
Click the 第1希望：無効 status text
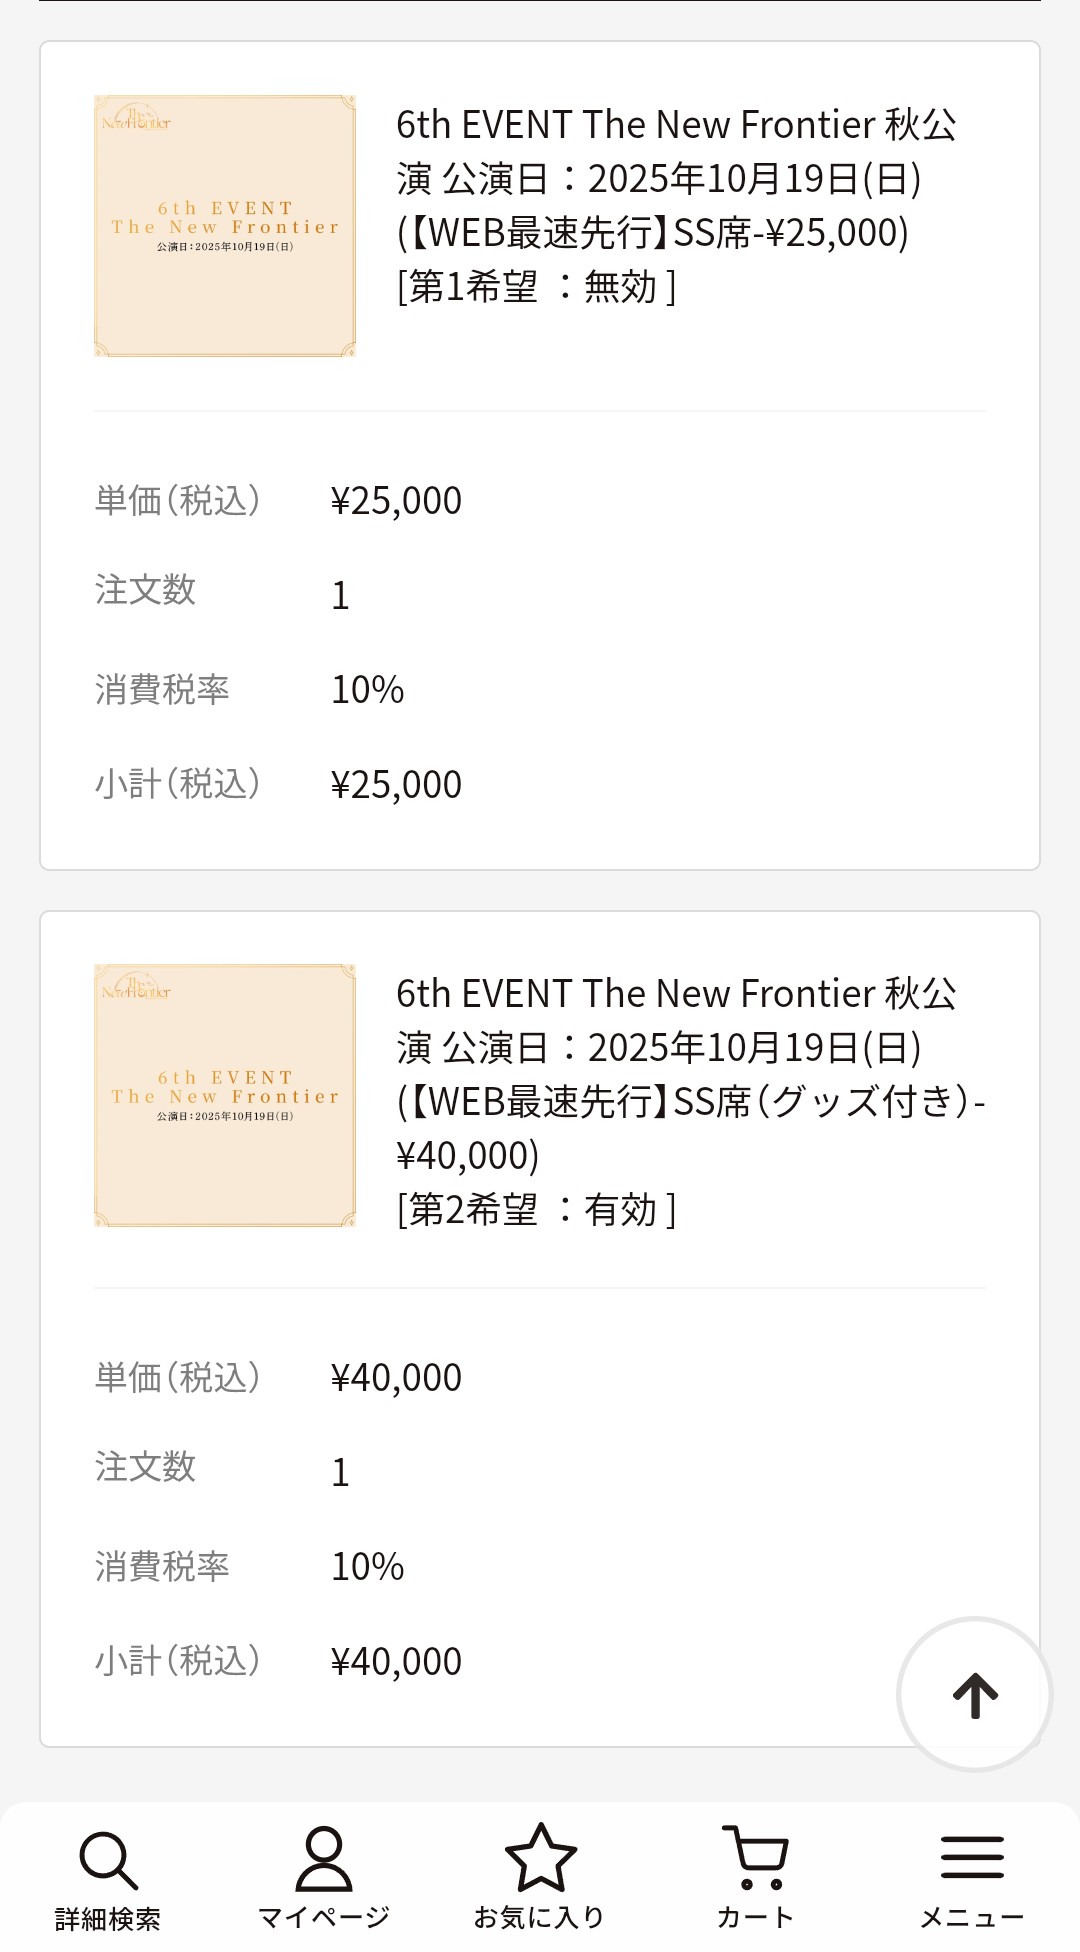click(x=537, y=287)
